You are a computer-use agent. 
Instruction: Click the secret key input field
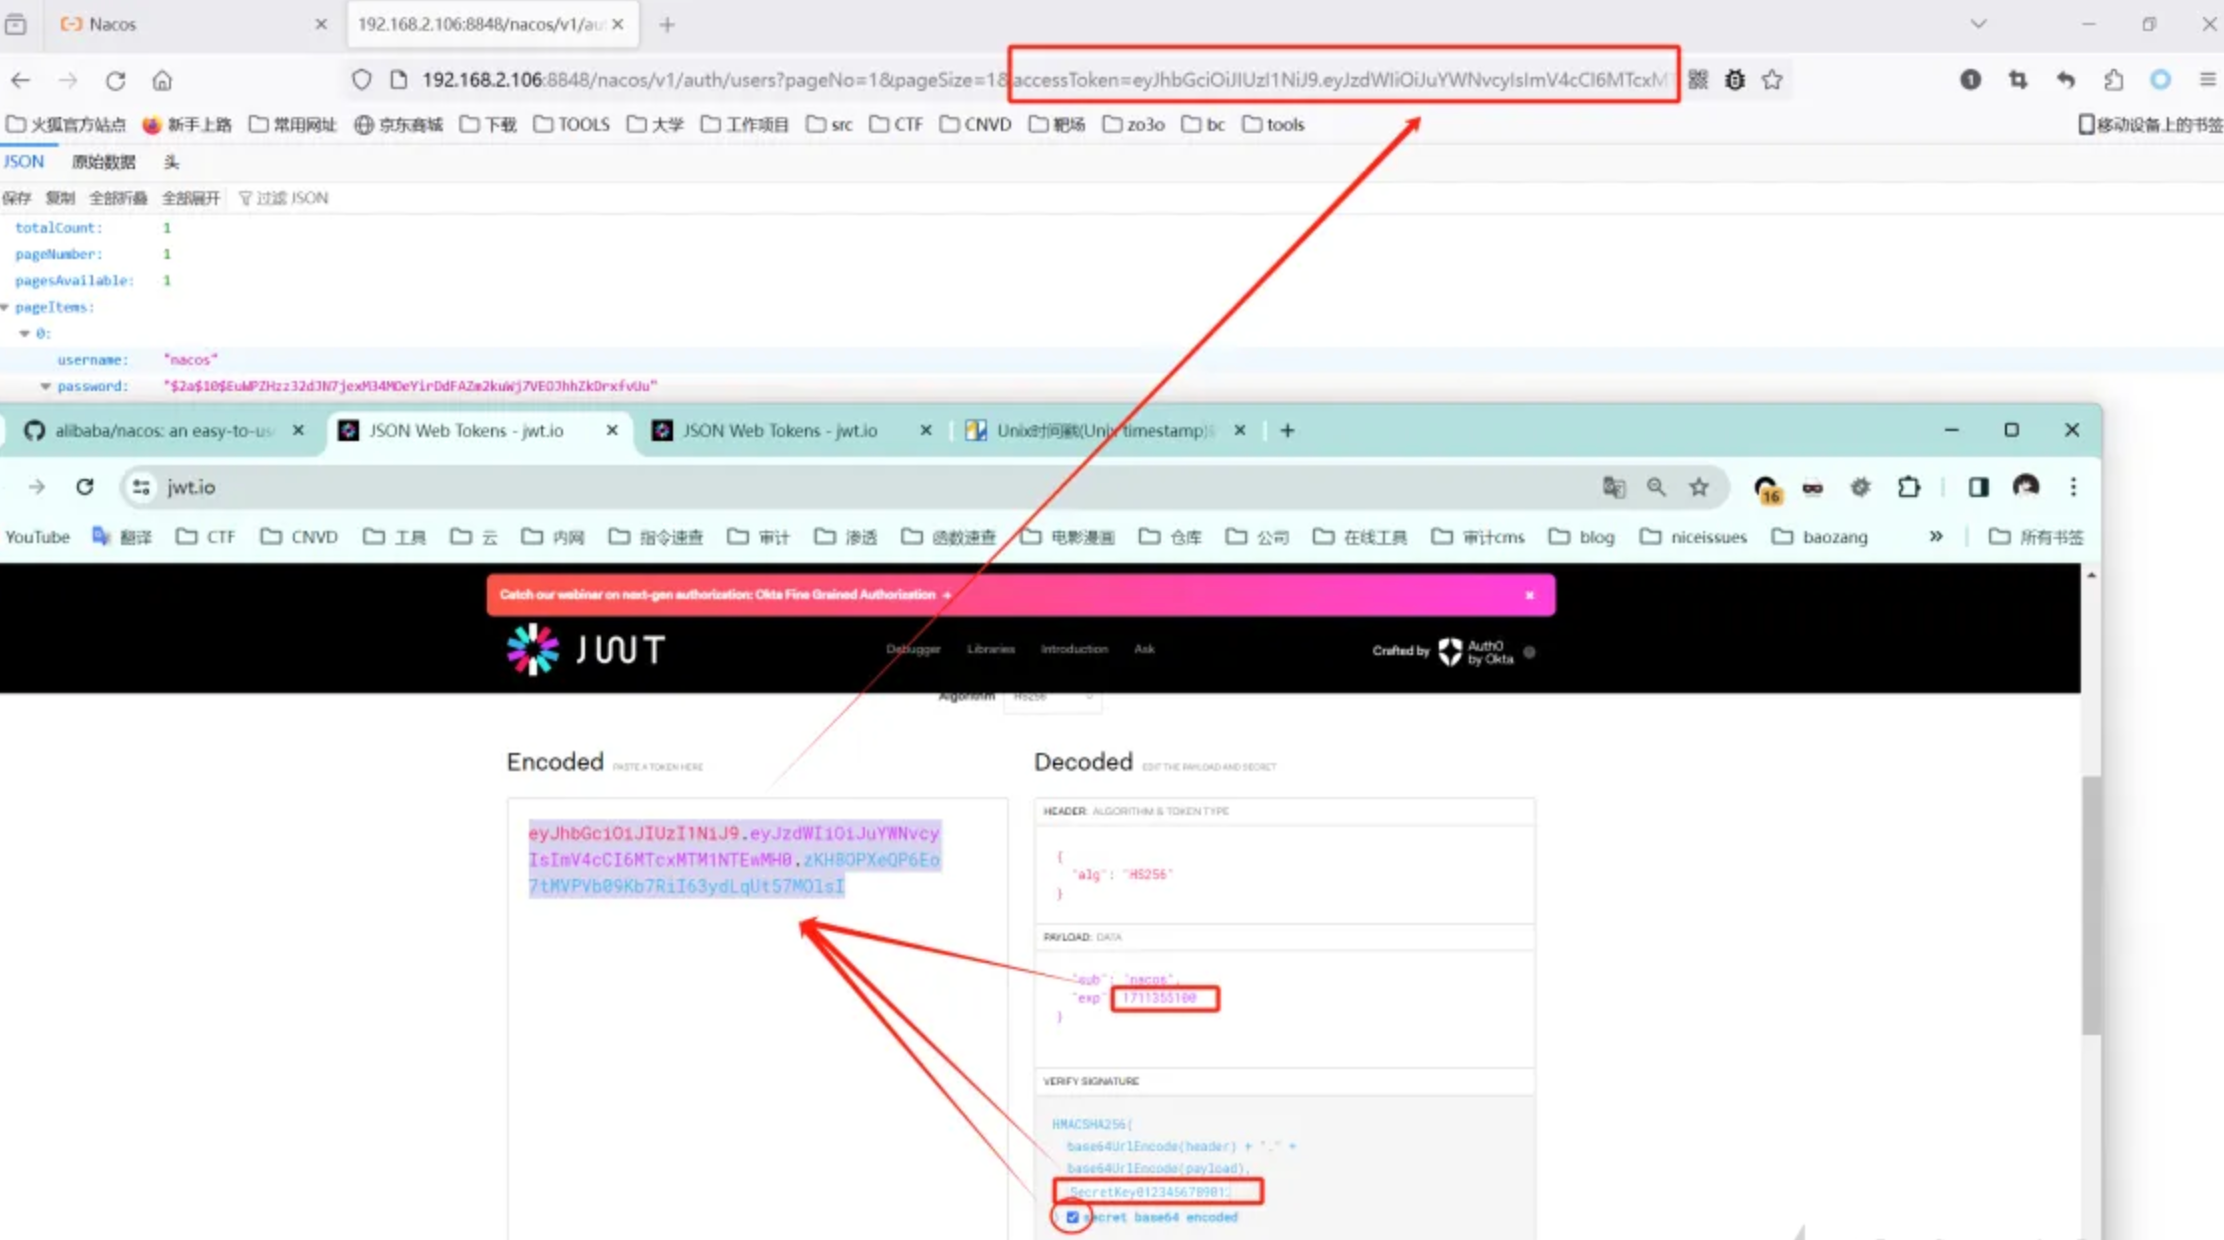[1158, 1191]
